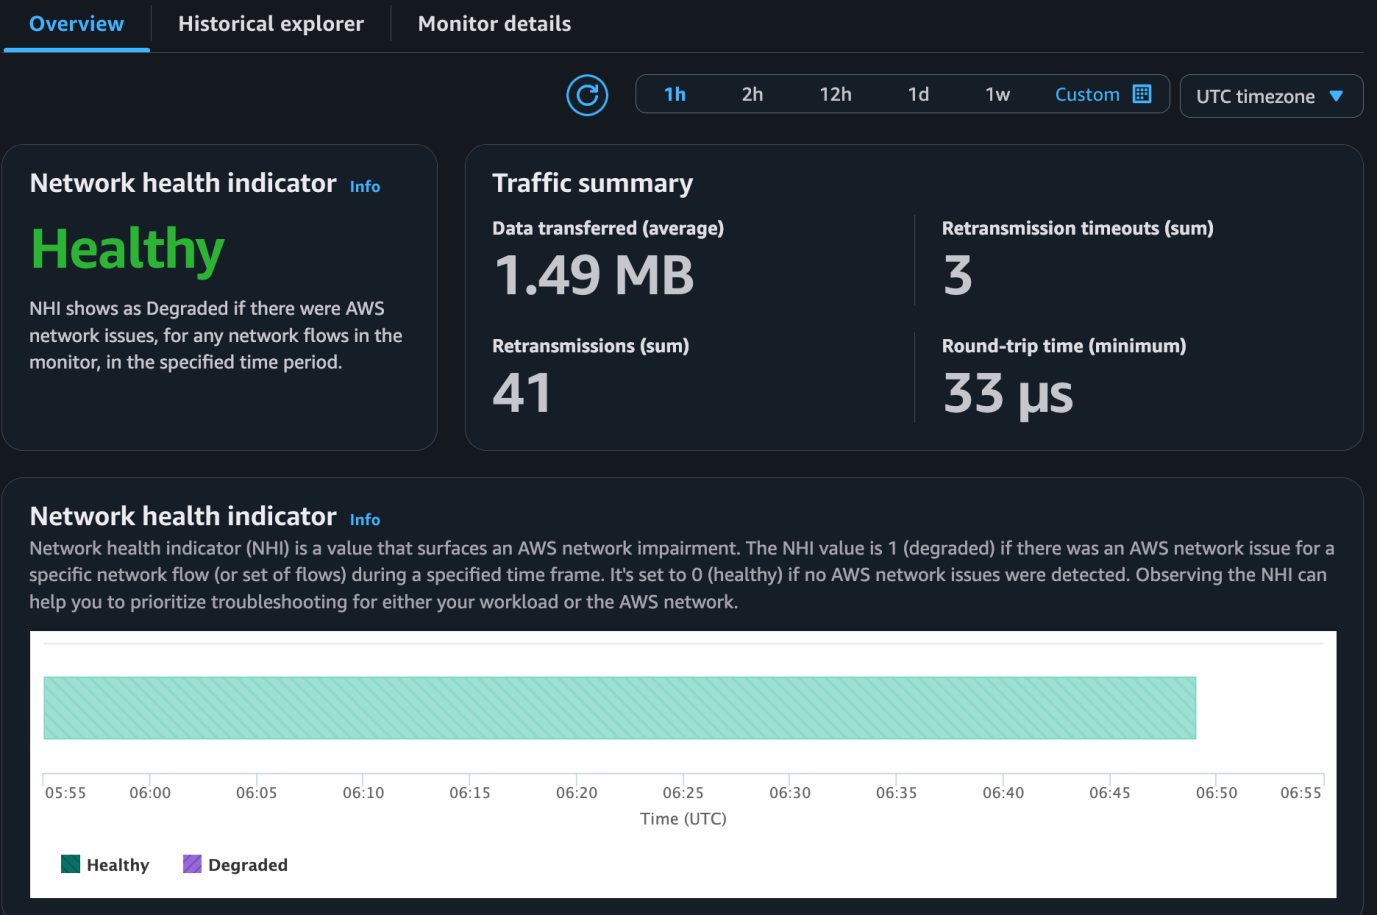Select the 1h time range
The height and width of the screenshot is (915, 1377).
point(675,95)
